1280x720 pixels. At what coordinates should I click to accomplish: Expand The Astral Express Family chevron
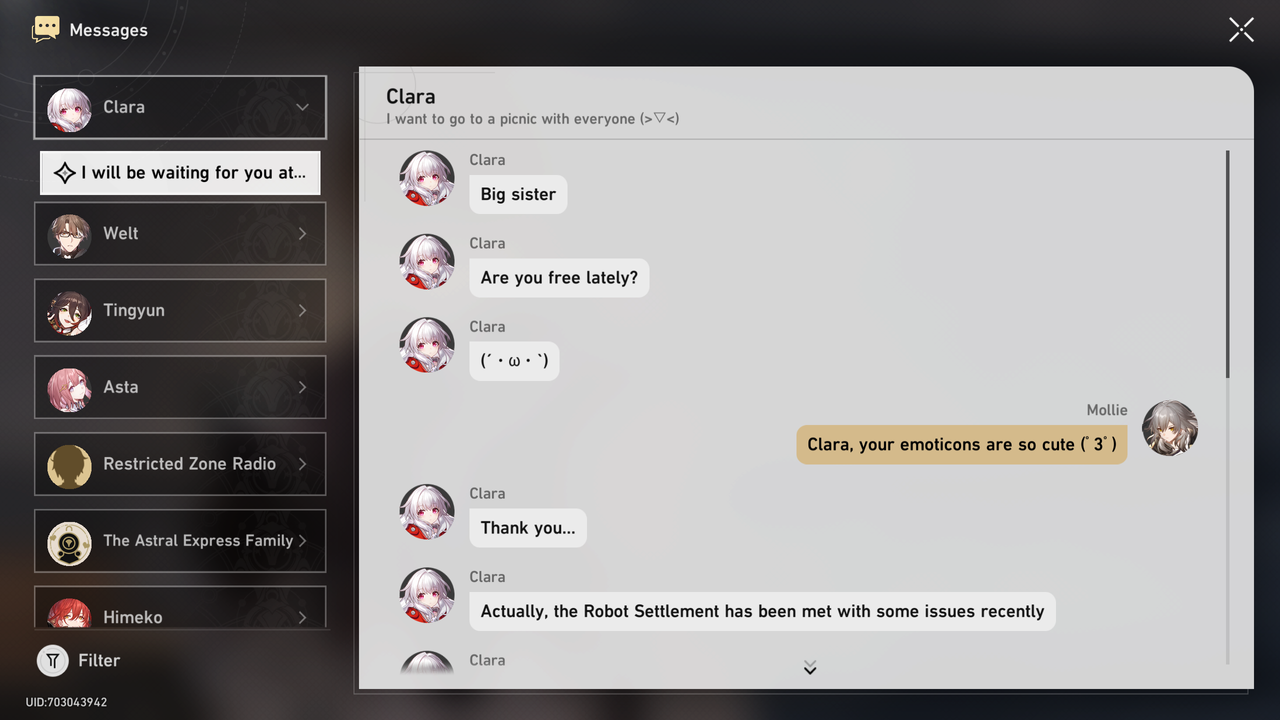click(x=302, y=541)
